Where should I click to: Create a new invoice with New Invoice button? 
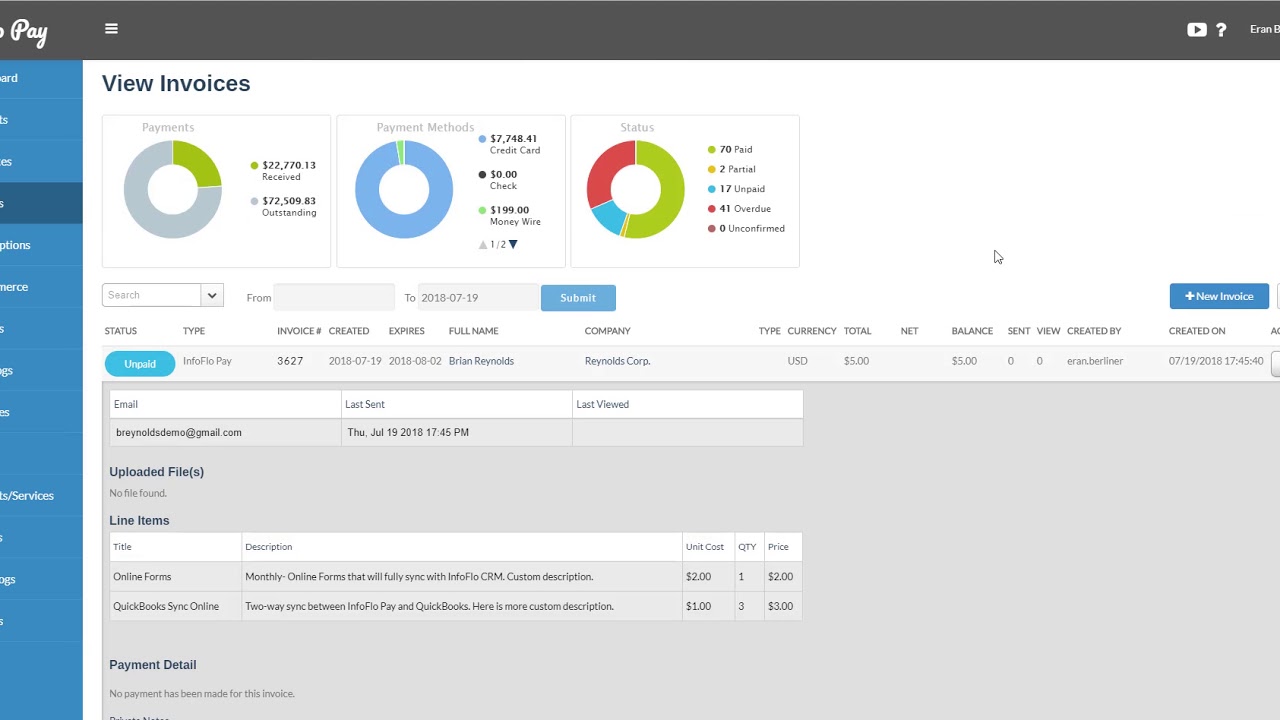point(1219,296)
